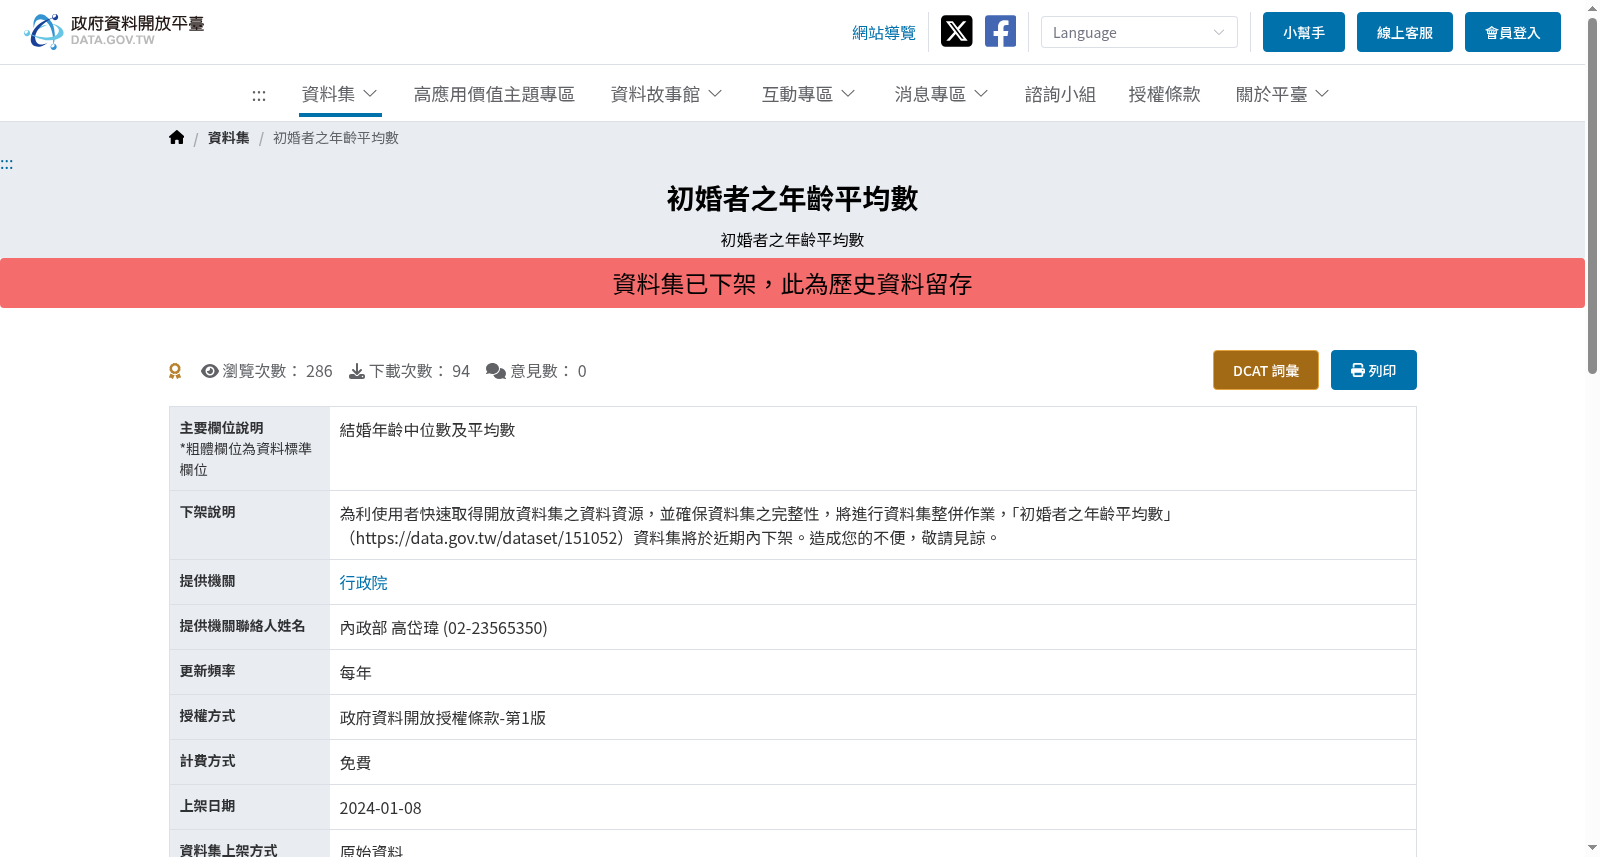Click the 每年 update frequency value
This screenshot has width=1600, height=857.
356,673
